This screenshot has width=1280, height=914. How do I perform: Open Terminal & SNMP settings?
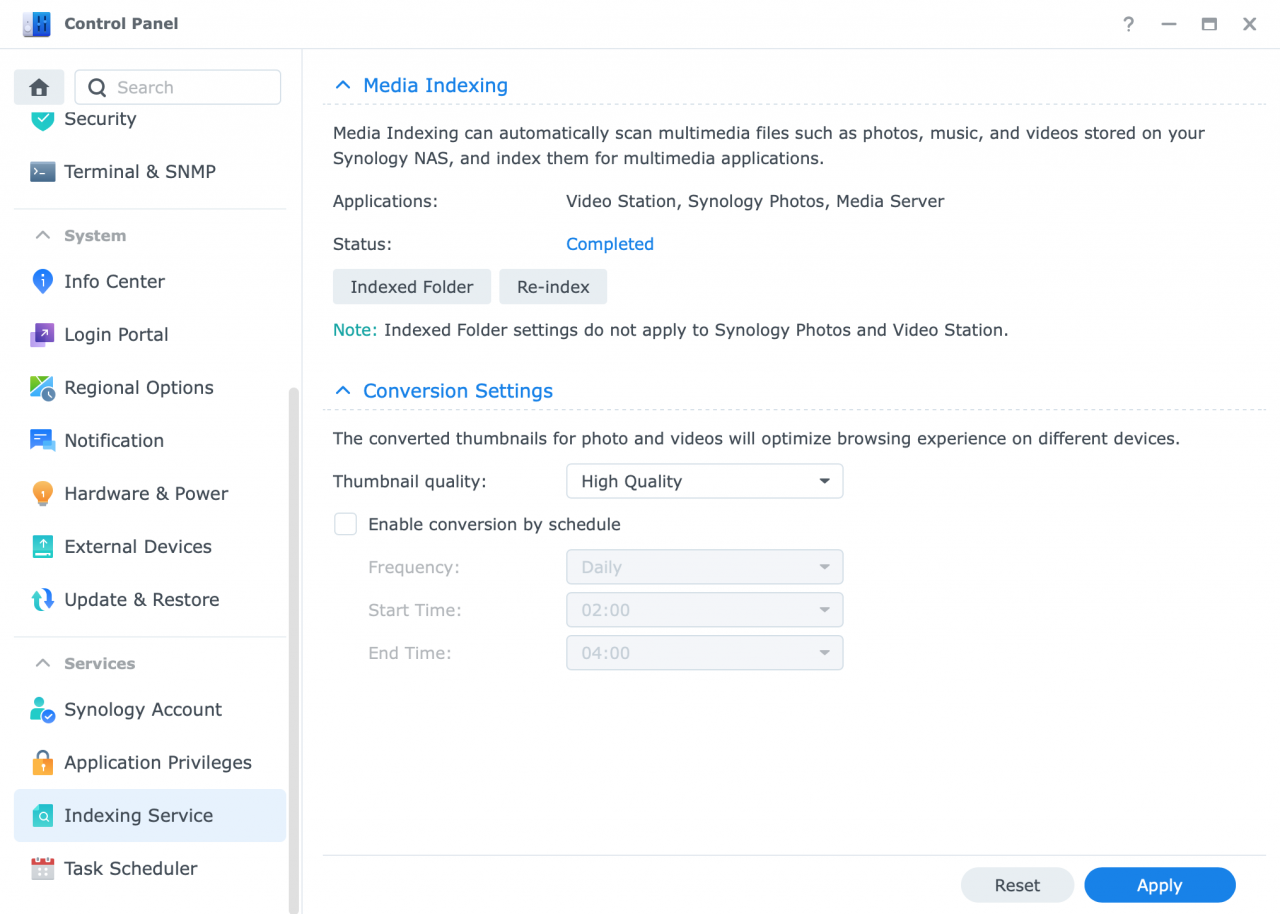tap(140, 171)
